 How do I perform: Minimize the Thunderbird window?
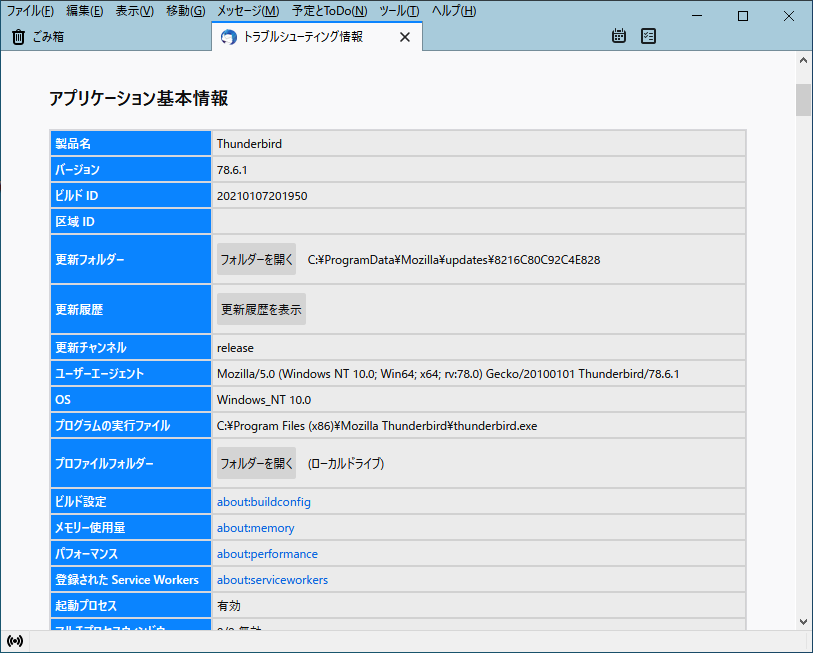(697, 16)
